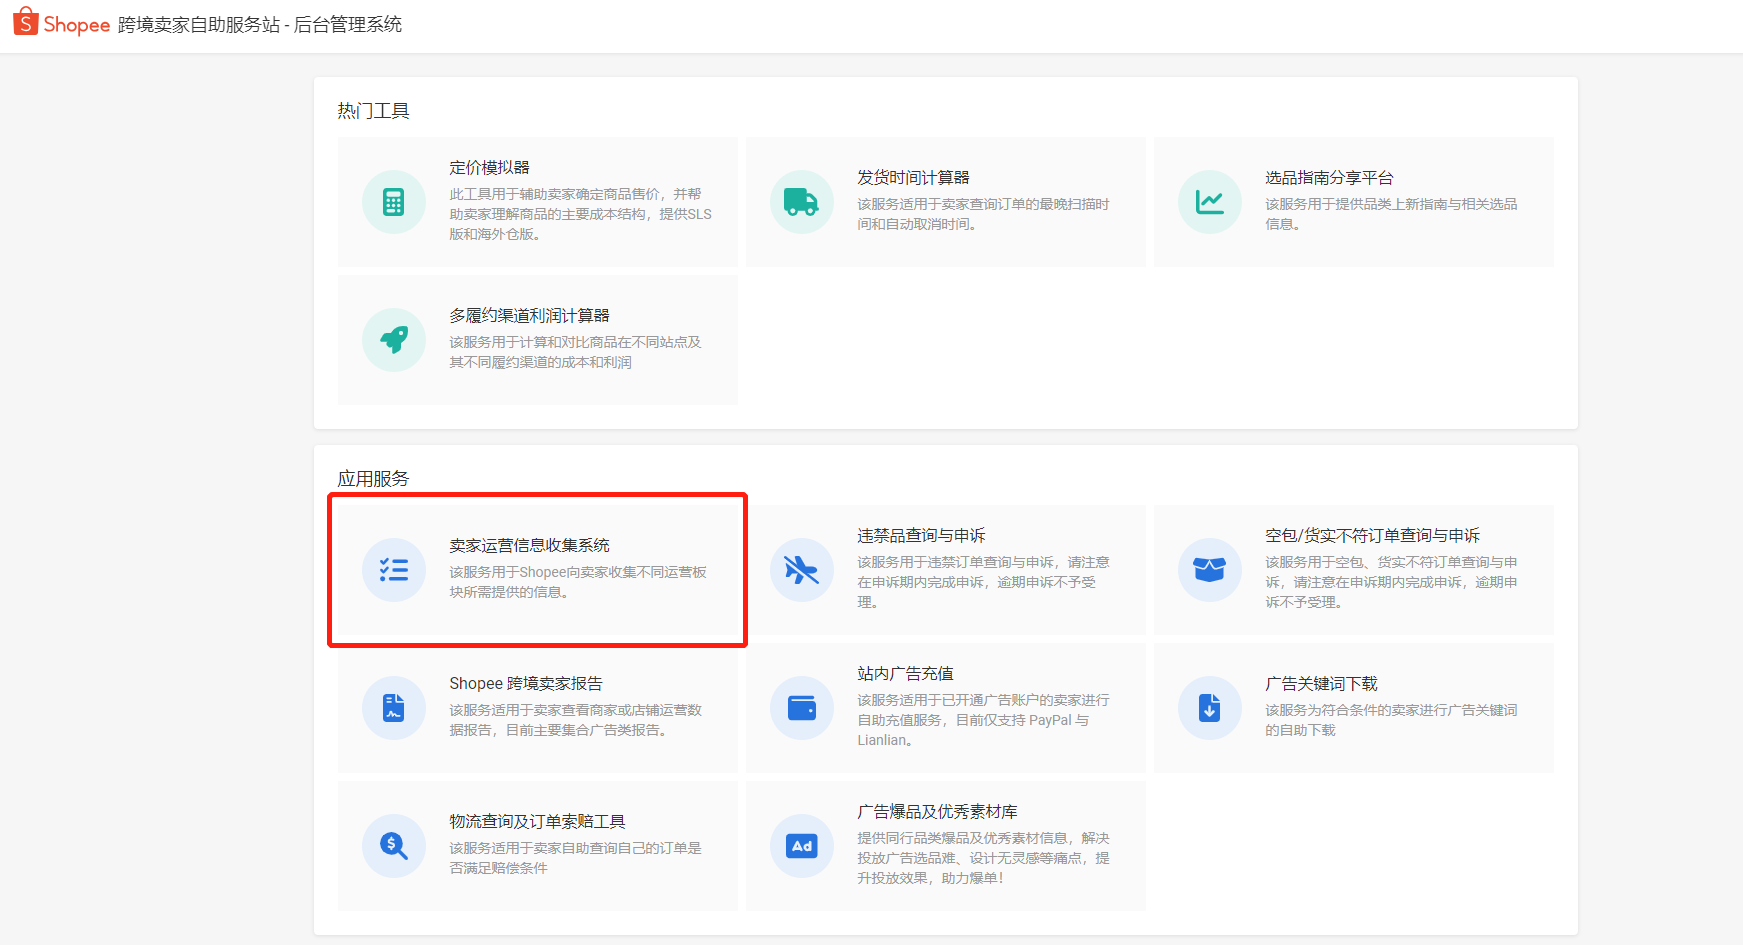Open the 广告爆品及优秀素材库 title
This screenshot has width=1743, height=945.
click(937, 811)
